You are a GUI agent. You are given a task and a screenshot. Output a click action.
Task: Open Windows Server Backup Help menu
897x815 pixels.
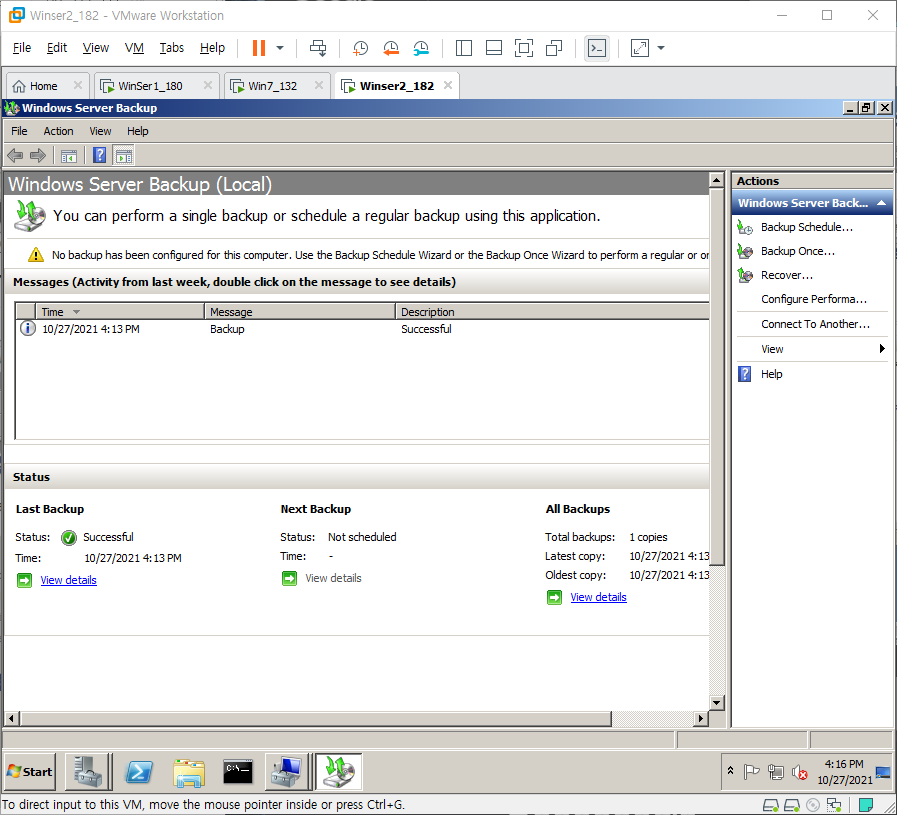tap(137, 131)
